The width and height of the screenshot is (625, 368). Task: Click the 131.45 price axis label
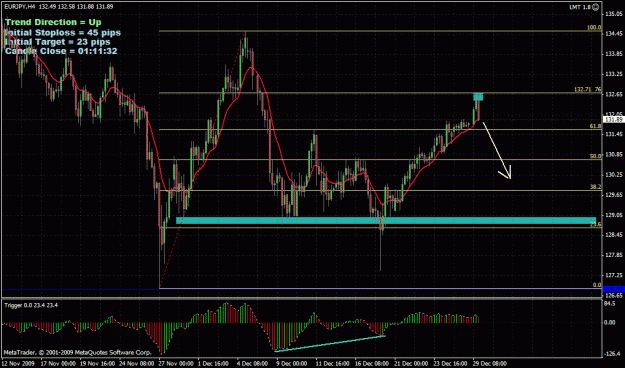pos(614,134)
